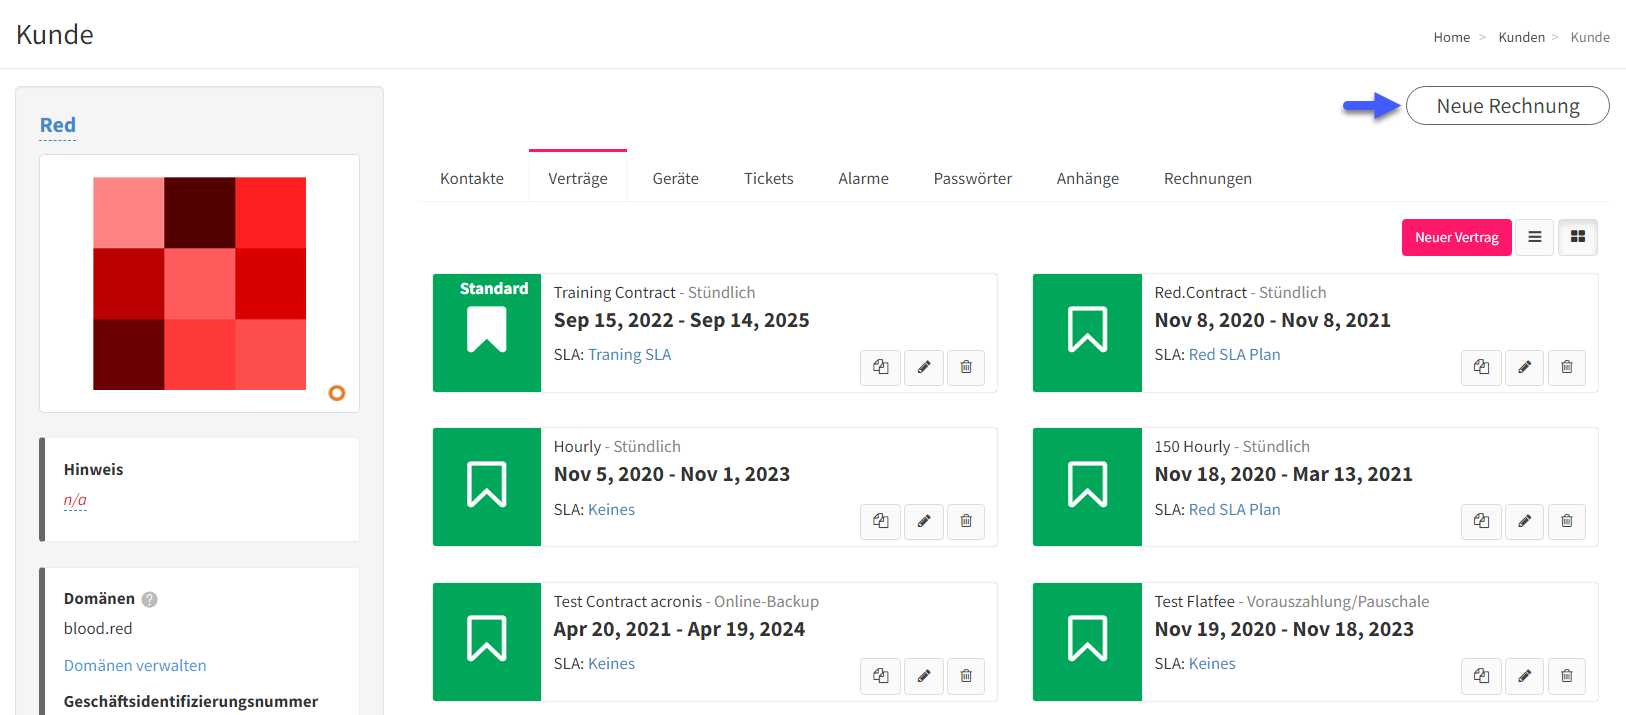
Task: Click the Neuer Vertrag button
Action: [x=1457, y=237]
